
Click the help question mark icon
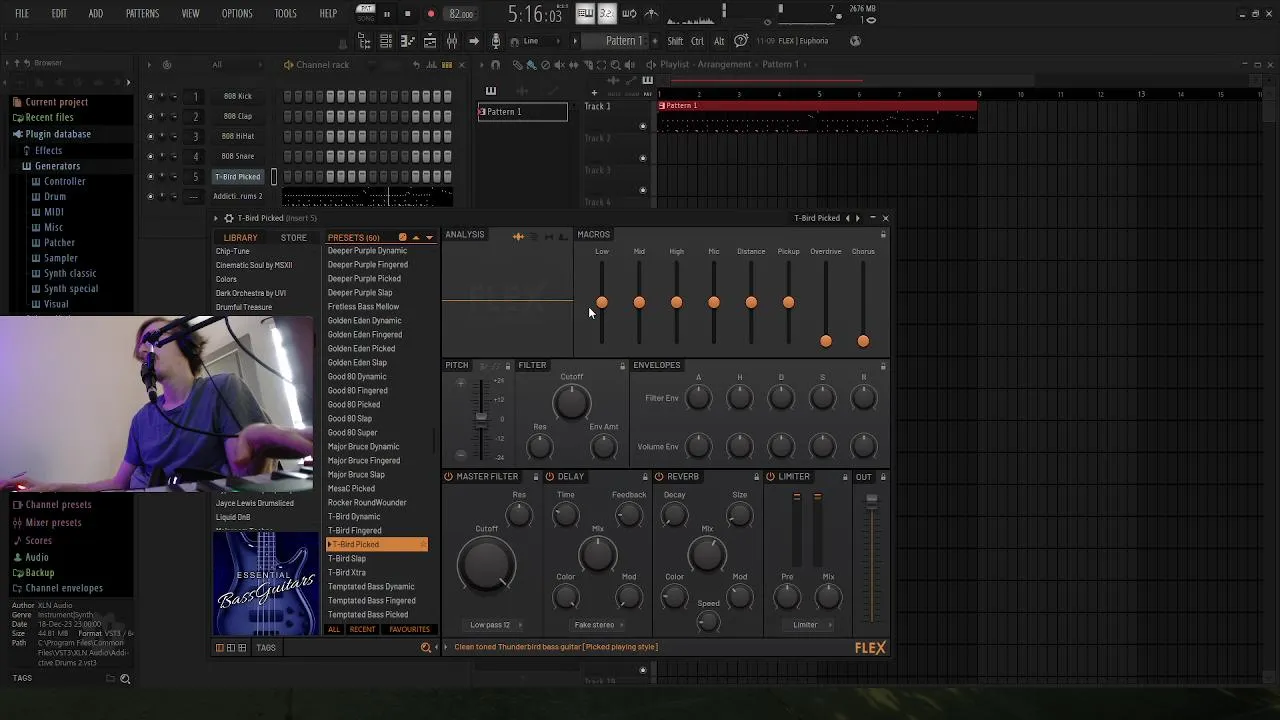[741, 41]
